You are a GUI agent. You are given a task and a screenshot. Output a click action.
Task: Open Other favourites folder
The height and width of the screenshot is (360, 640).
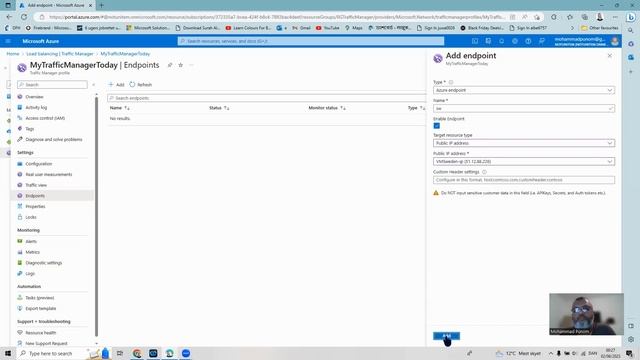[600, 28]
